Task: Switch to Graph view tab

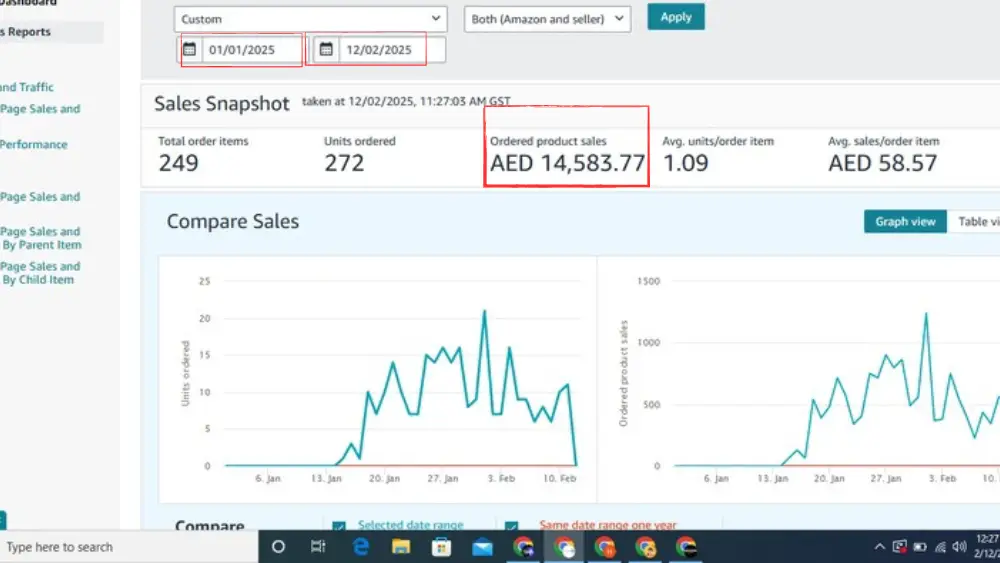Action: [905, 221]
